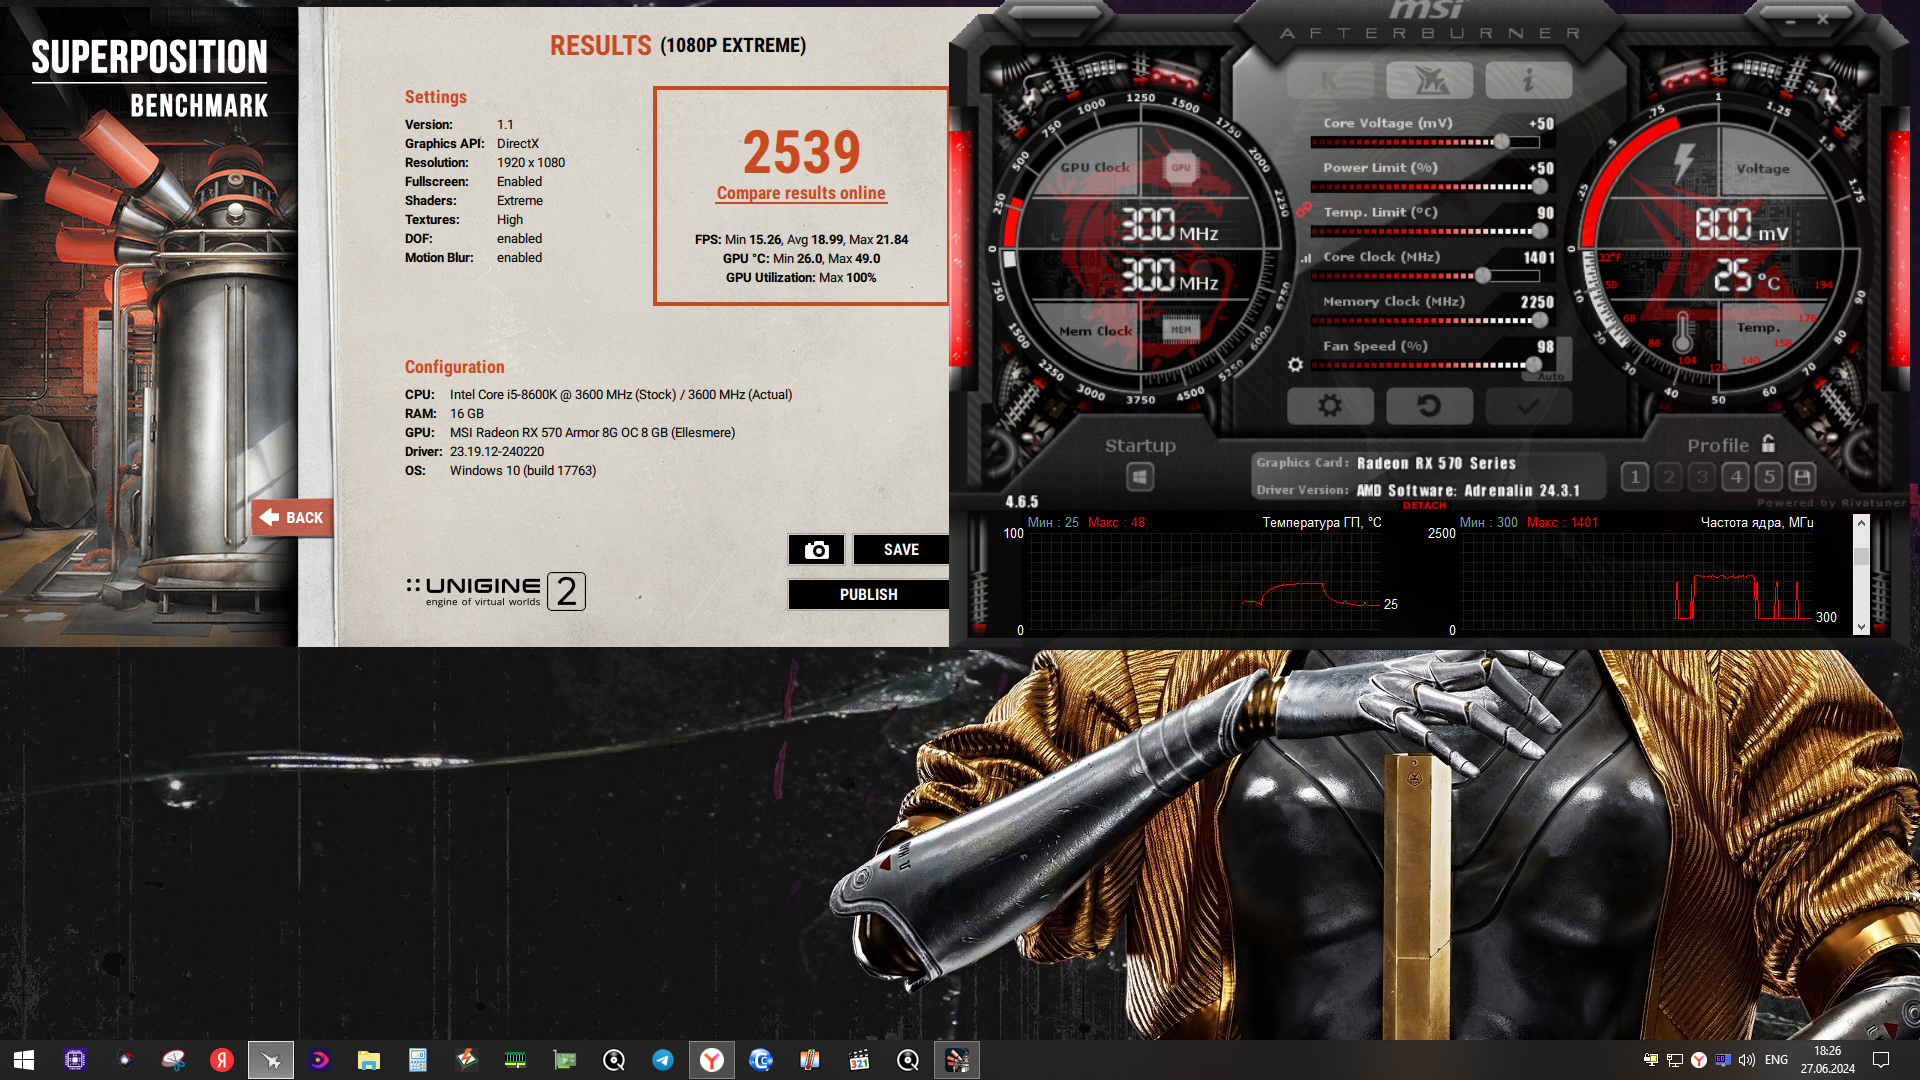
Task: Click the reset-to-defaults arrow button
Action: pyautogui.click(x=1428, y=406)
